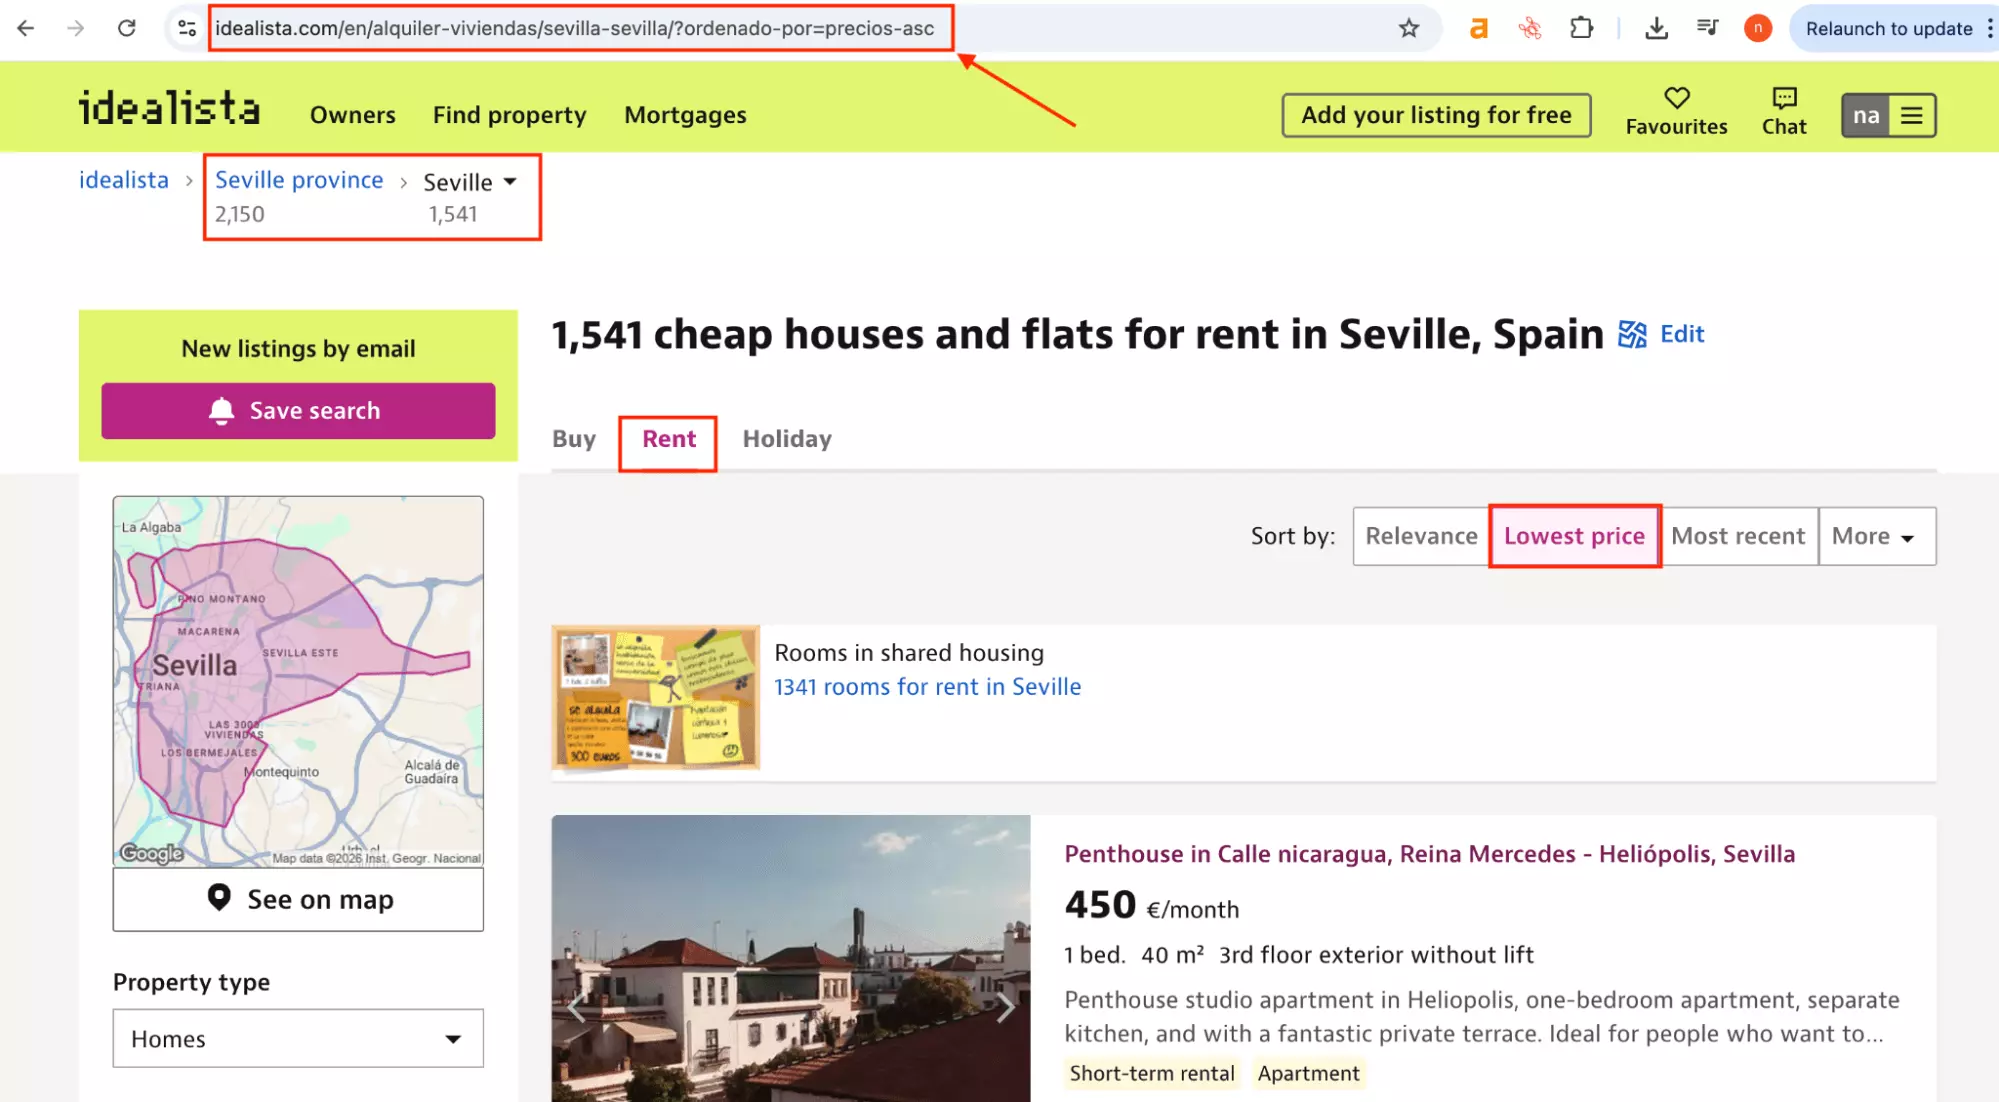
Task: Bookmark the page with the star icon
Action: pos(1410,28)
